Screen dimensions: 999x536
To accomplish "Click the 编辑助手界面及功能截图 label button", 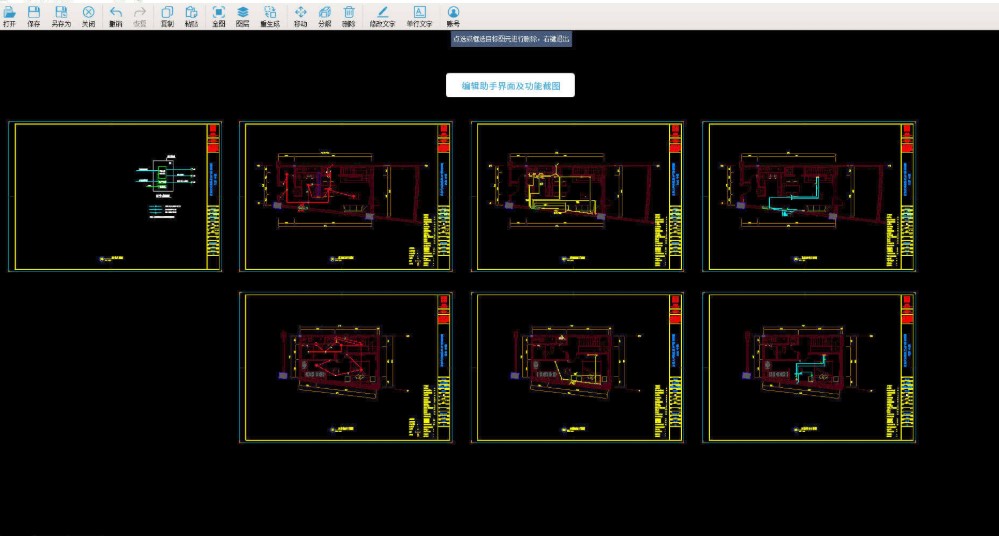I will (x=510, y=86).
